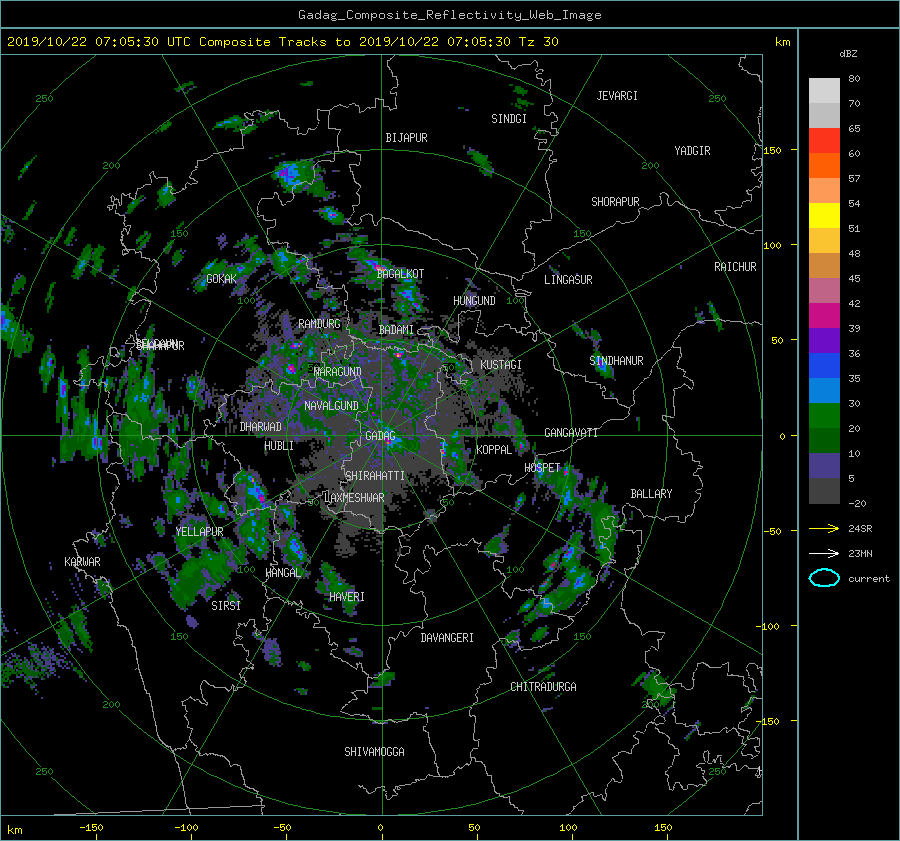Click the dBZ legend heading

[x=848, y=53]
